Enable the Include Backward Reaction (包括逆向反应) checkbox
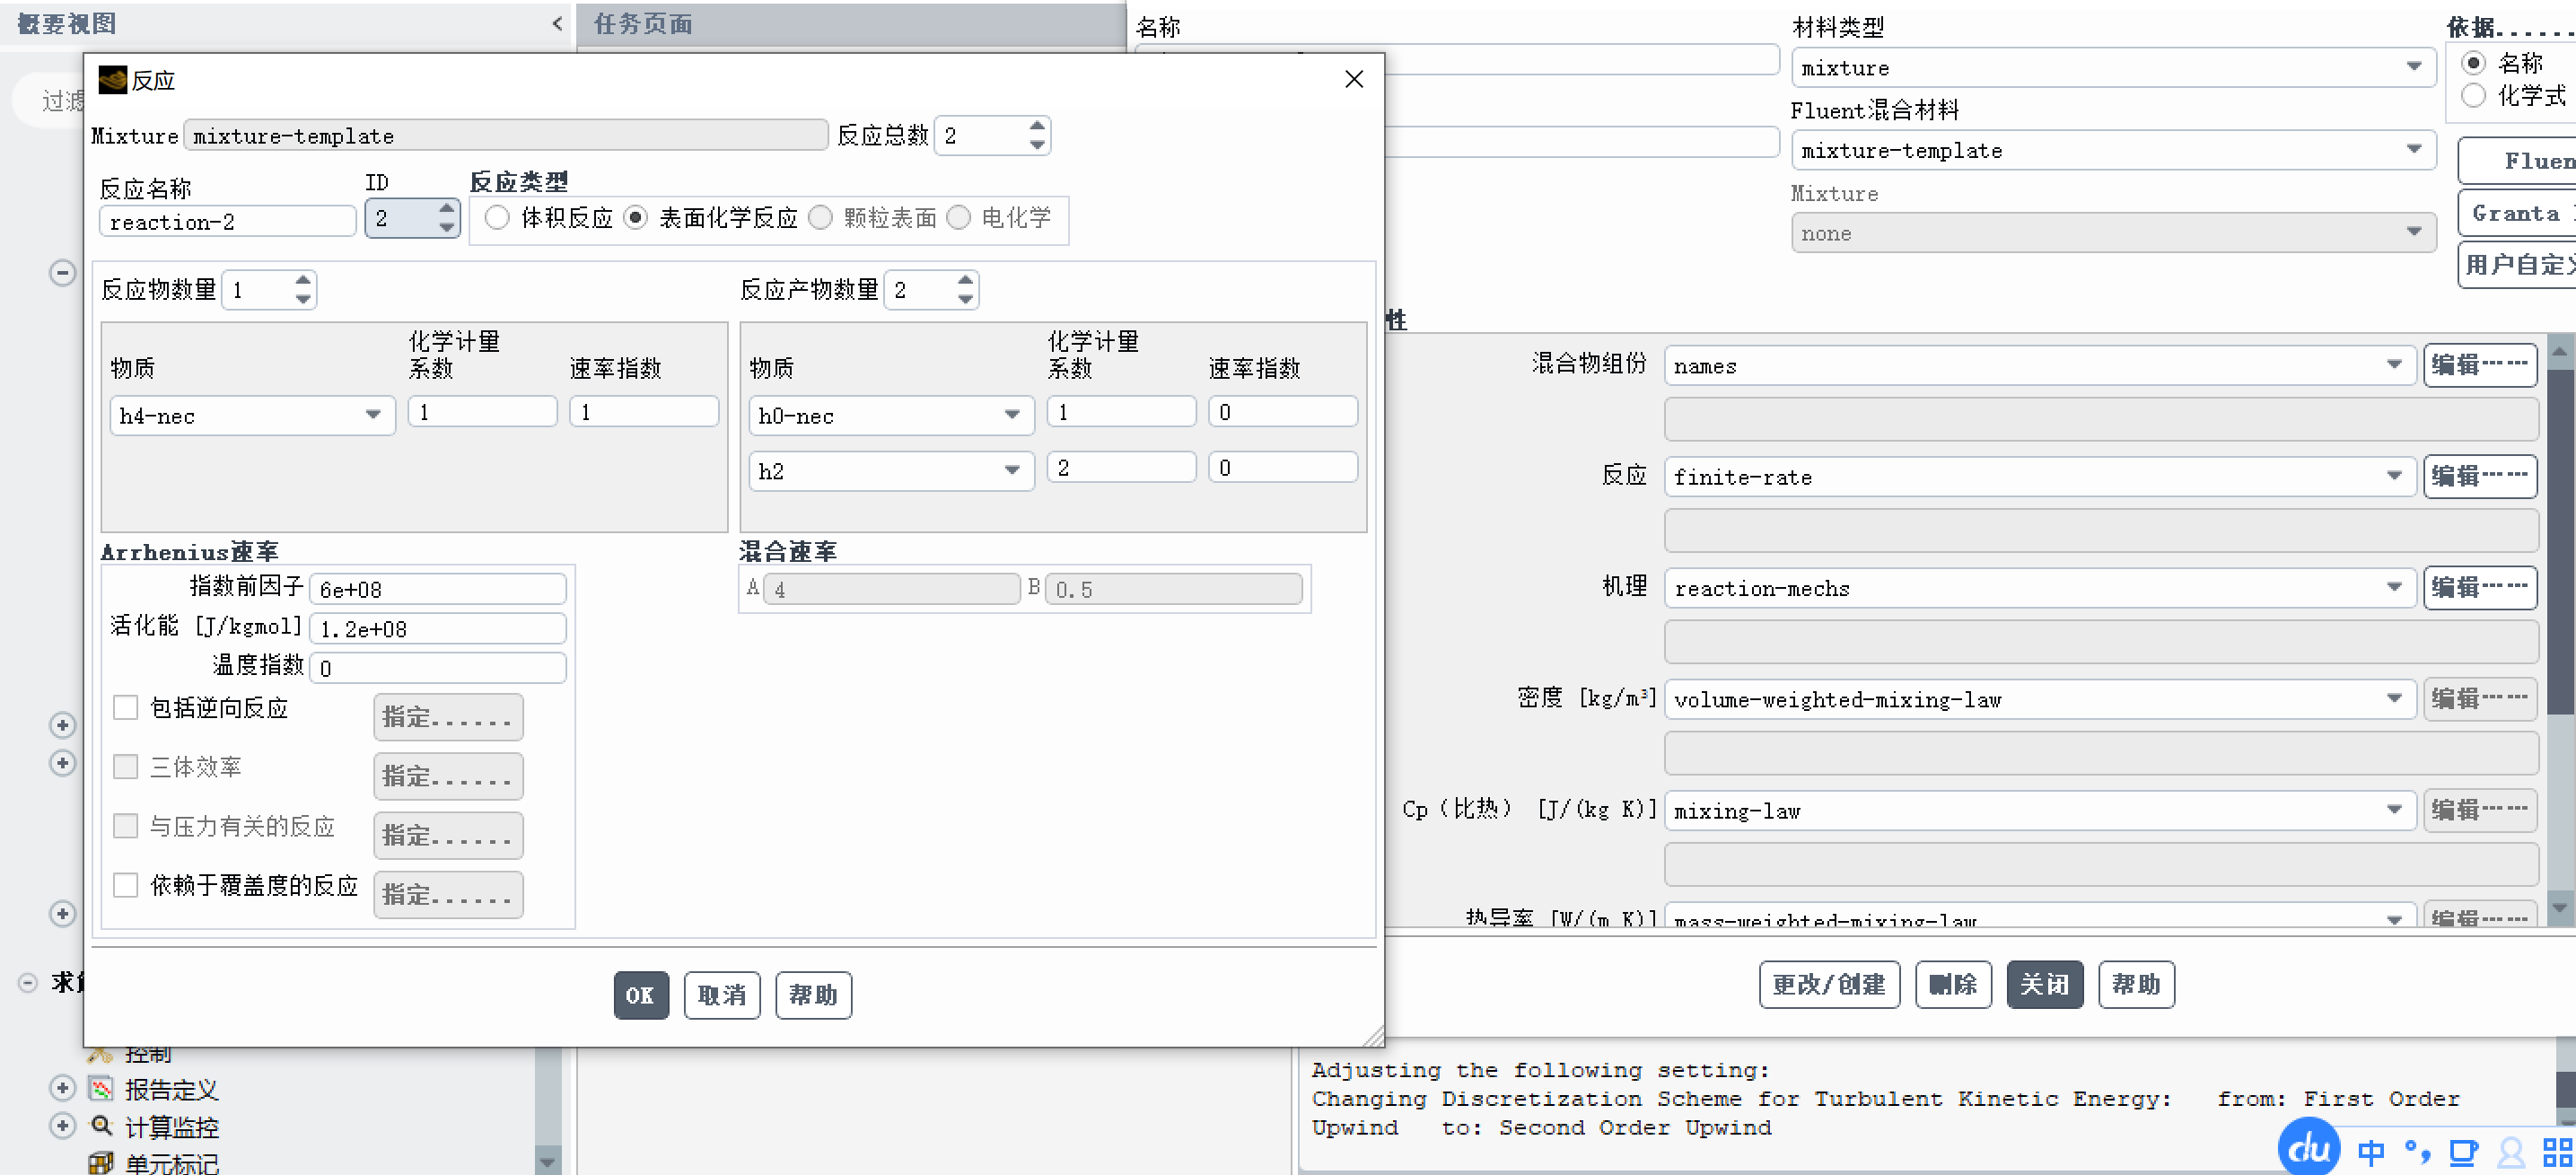This screenshot has height=1175, width=2576. click(x=126, y=708)
